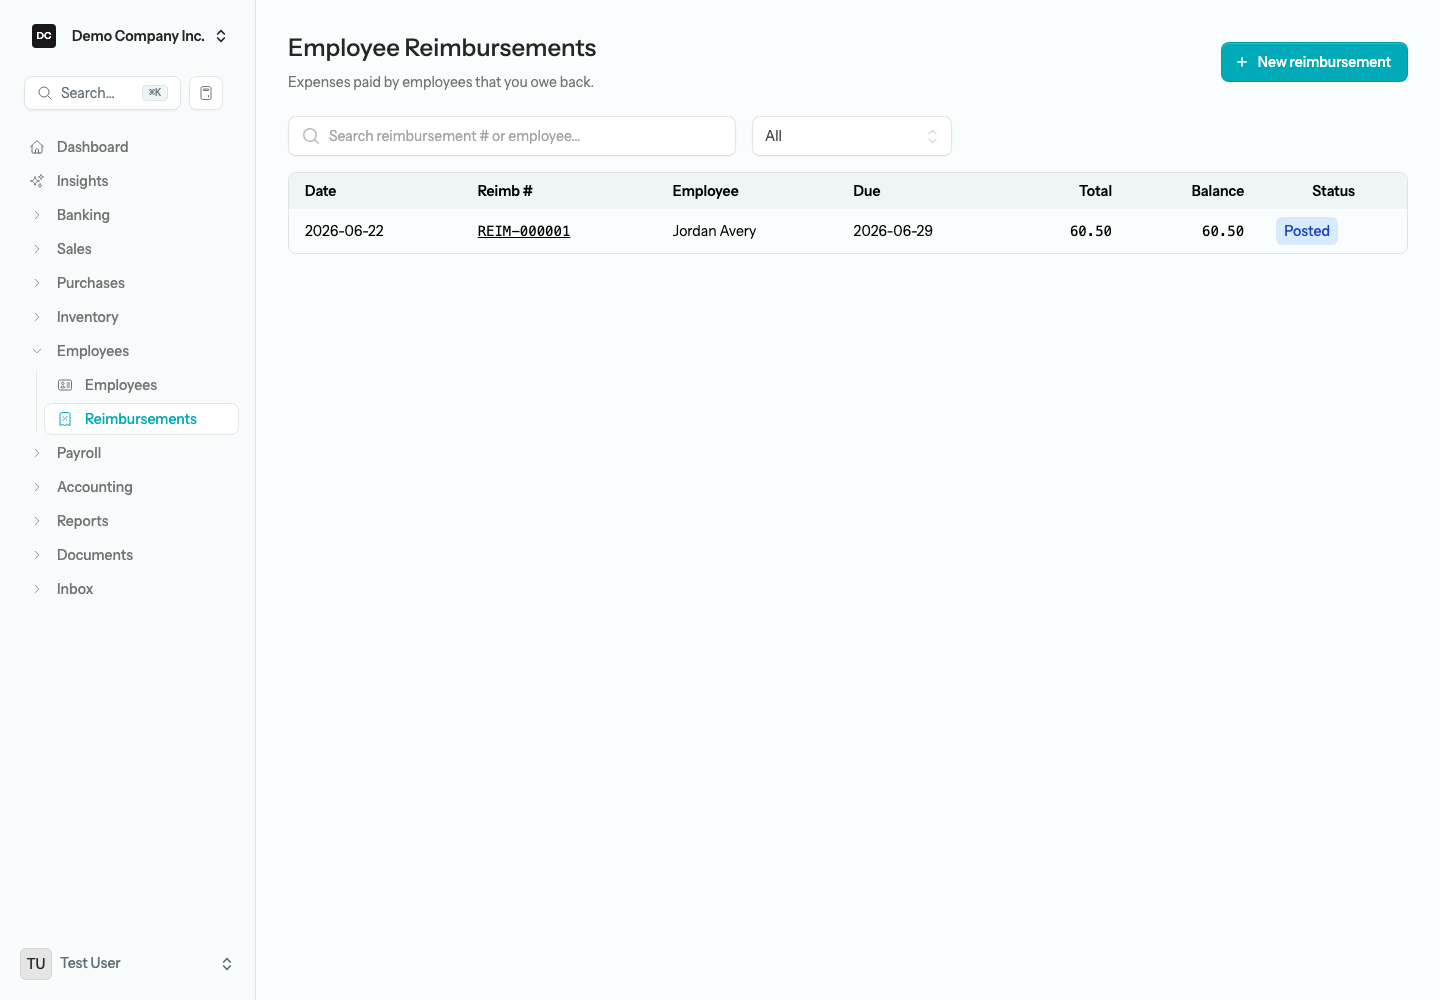Click the Employees ID card icon
This screenshot has height=1000, width=1440.
coord(65,385)
